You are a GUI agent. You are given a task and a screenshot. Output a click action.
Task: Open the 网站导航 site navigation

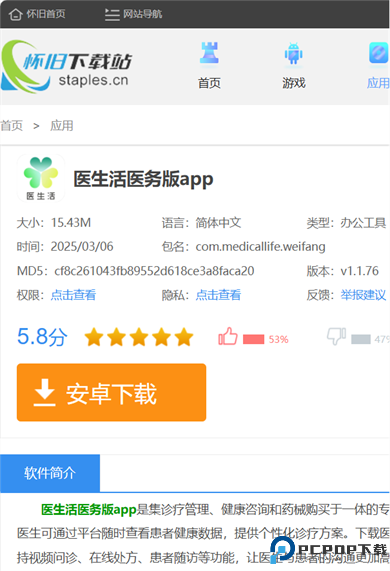[142, 14]
